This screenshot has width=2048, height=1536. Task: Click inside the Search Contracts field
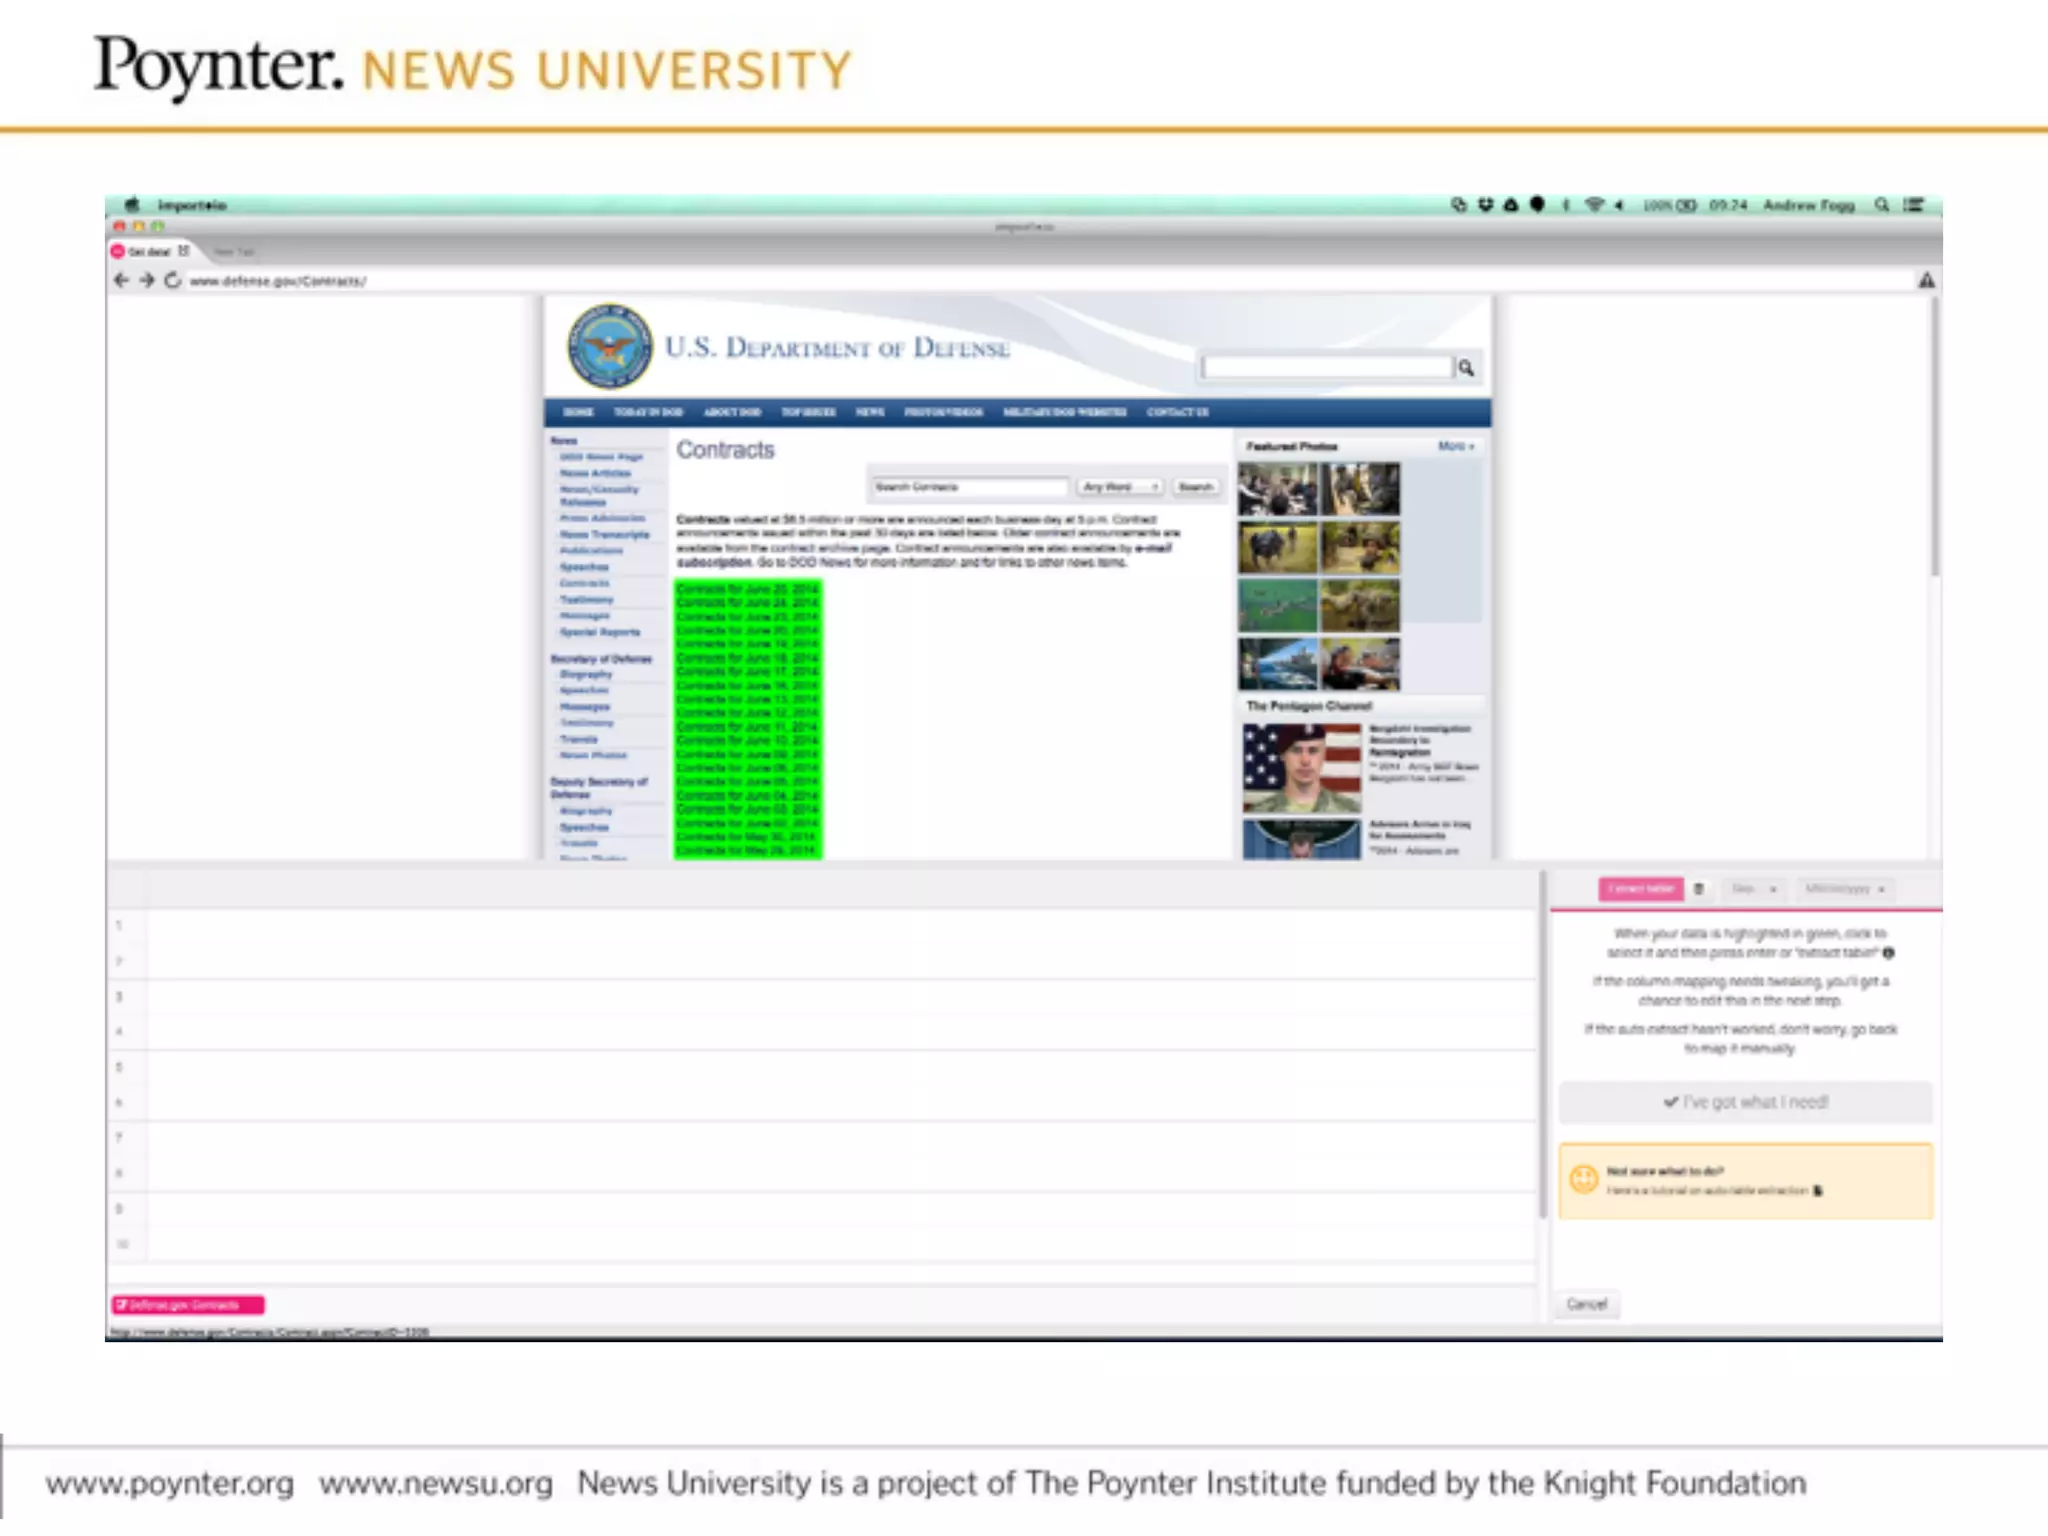click(x=968, y=487)
